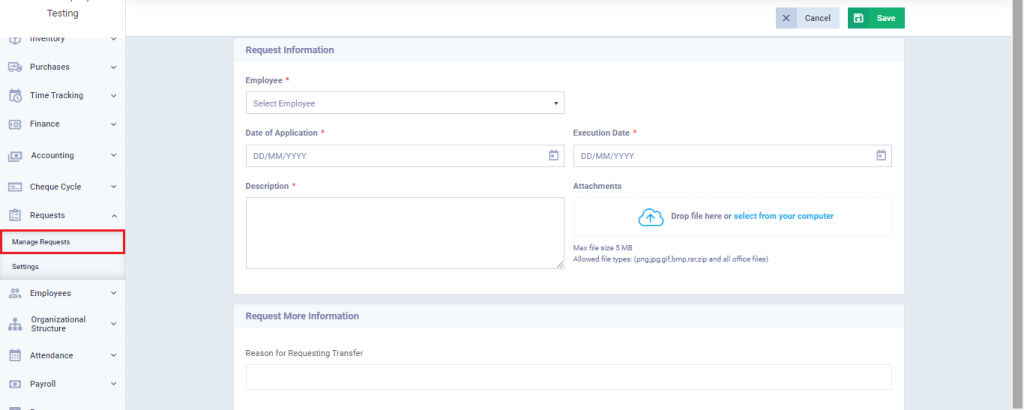Click 'select from your computer' link

(x=784, y=216)
